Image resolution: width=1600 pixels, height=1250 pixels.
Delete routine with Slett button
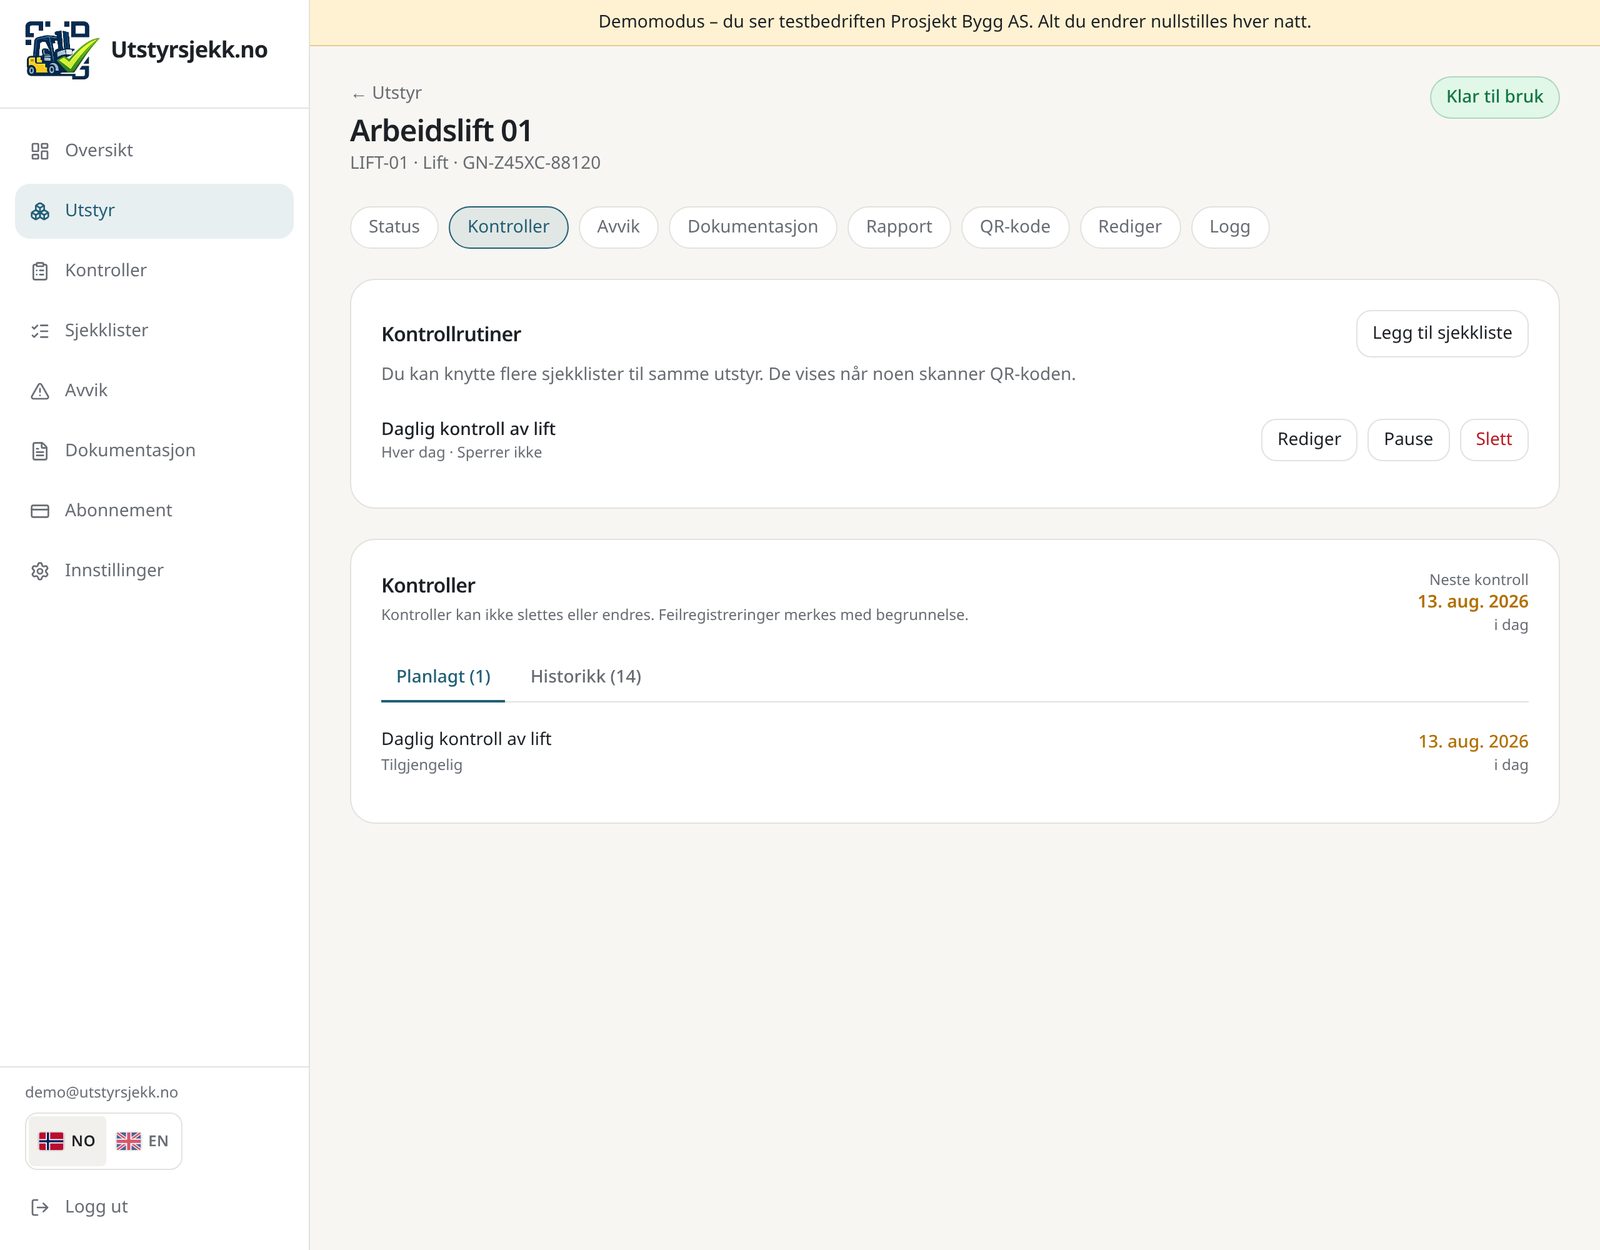(x=1494, y=440)
